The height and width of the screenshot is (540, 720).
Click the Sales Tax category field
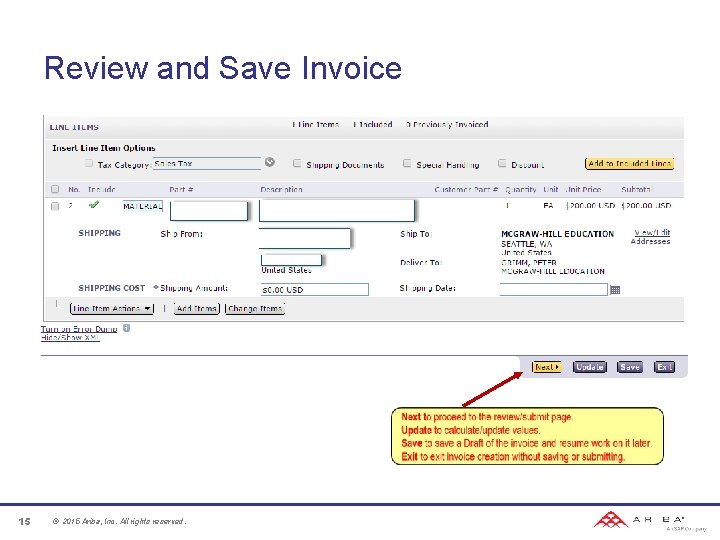tap(207, 163)
